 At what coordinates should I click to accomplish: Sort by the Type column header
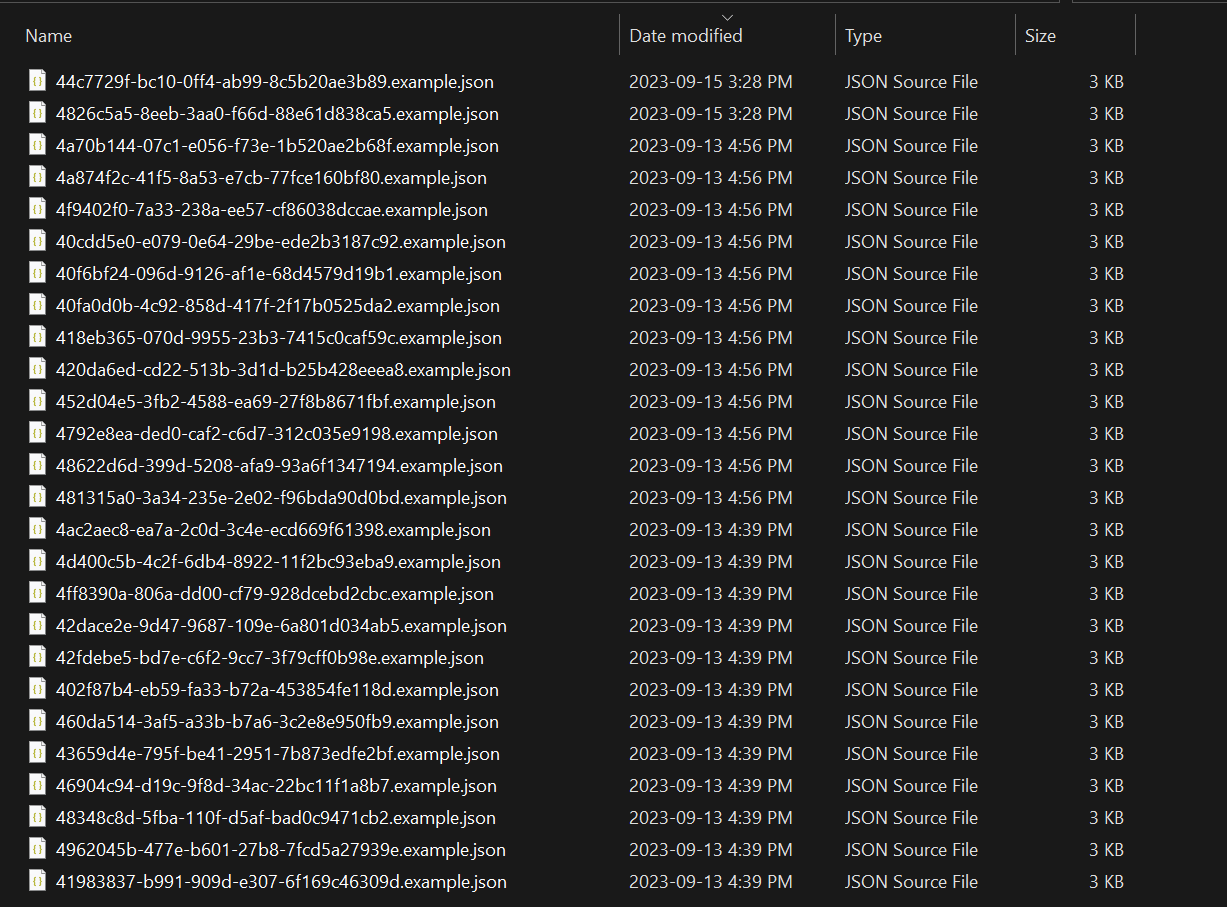[863, 36]
